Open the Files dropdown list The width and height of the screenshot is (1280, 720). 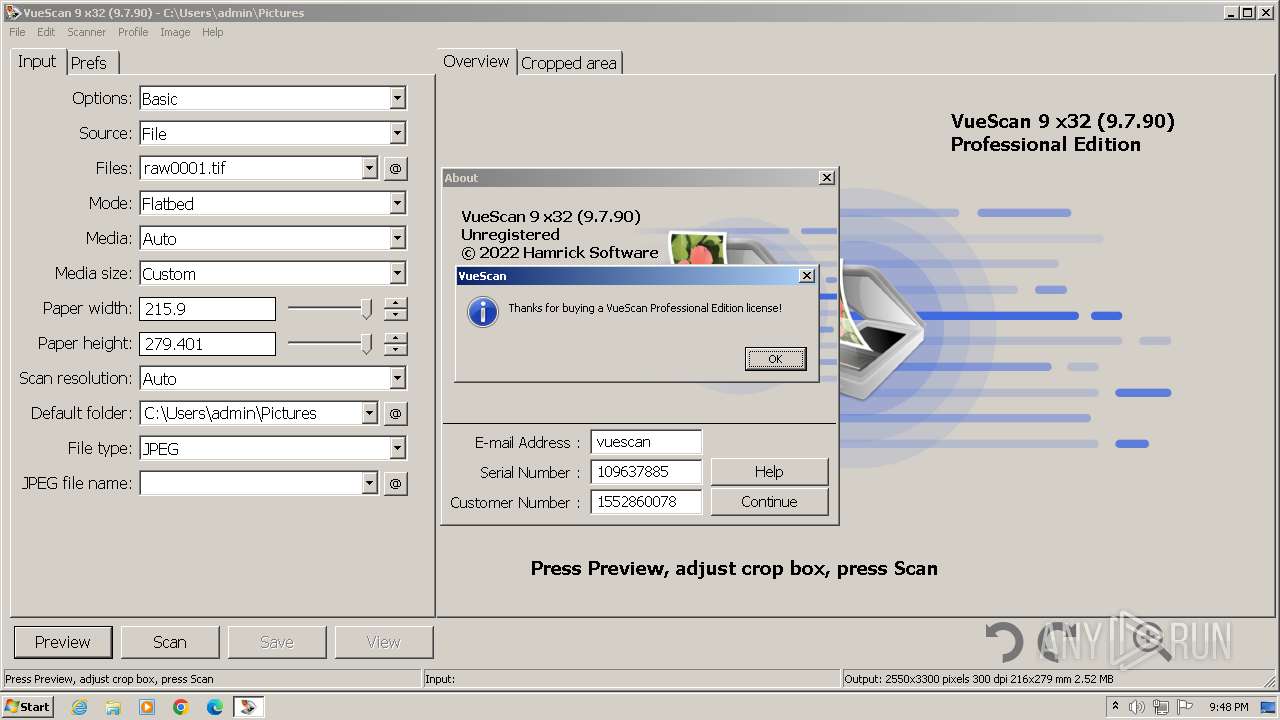[369, 169]
